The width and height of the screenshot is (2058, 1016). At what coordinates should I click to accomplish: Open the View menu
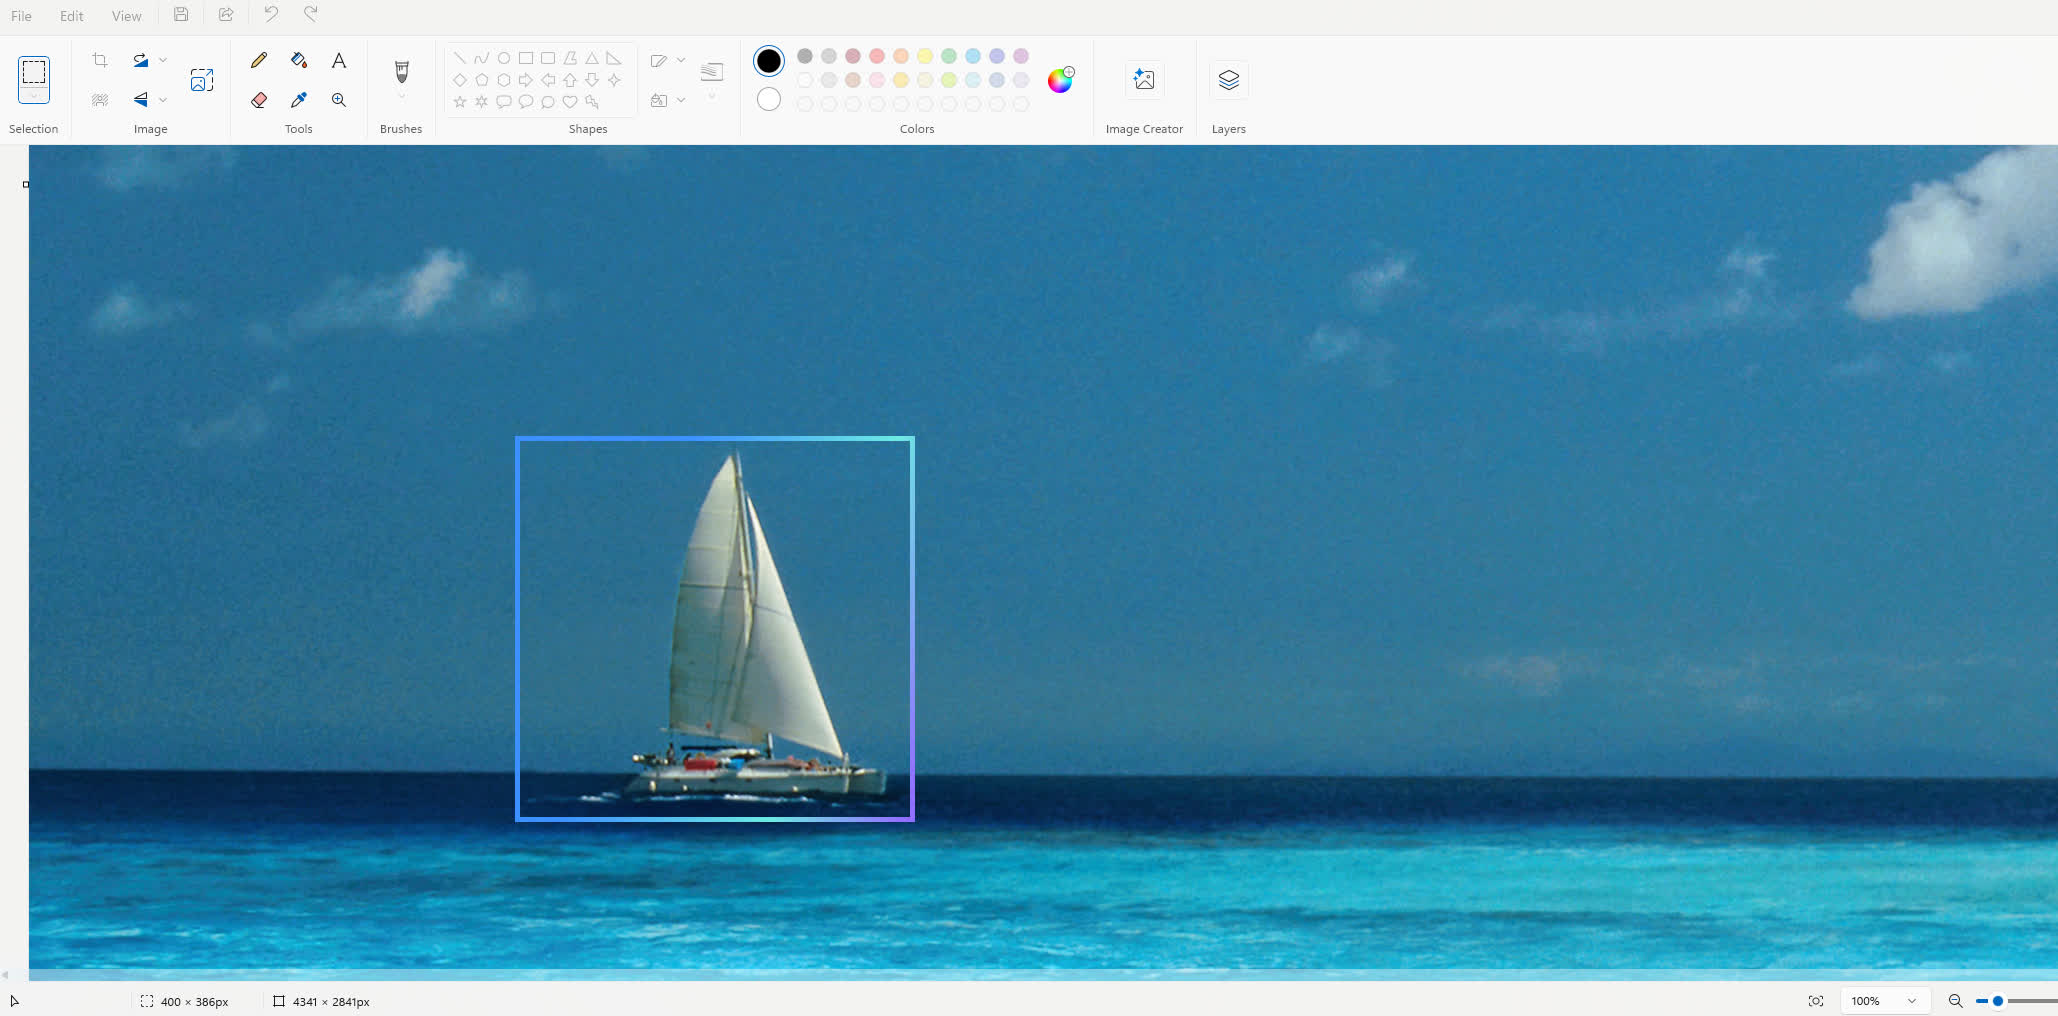127,16
